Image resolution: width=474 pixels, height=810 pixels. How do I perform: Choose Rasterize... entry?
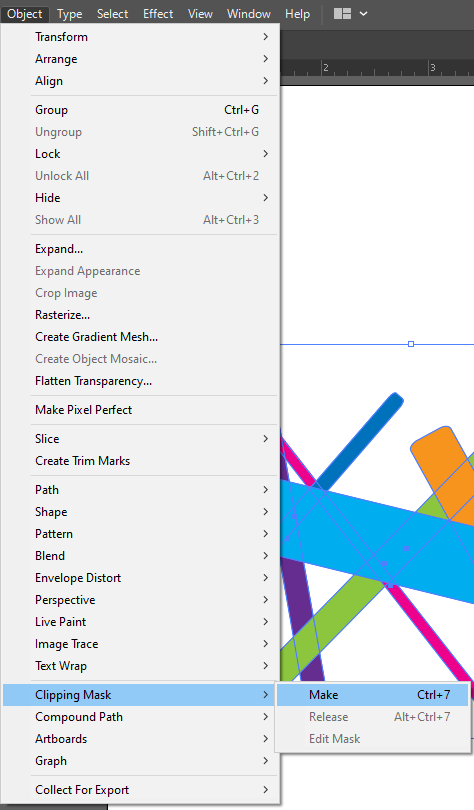[x=140, y=315]
